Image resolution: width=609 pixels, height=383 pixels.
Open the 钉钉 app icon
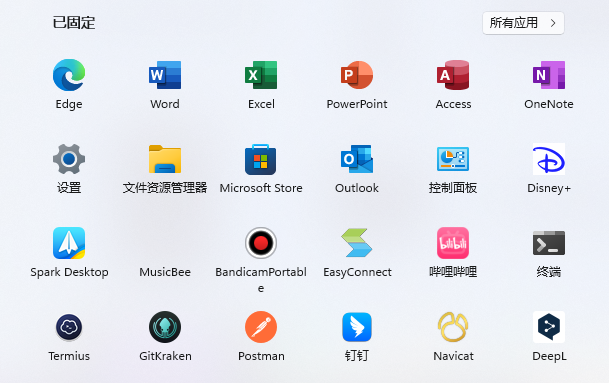(x=357, y=327)
